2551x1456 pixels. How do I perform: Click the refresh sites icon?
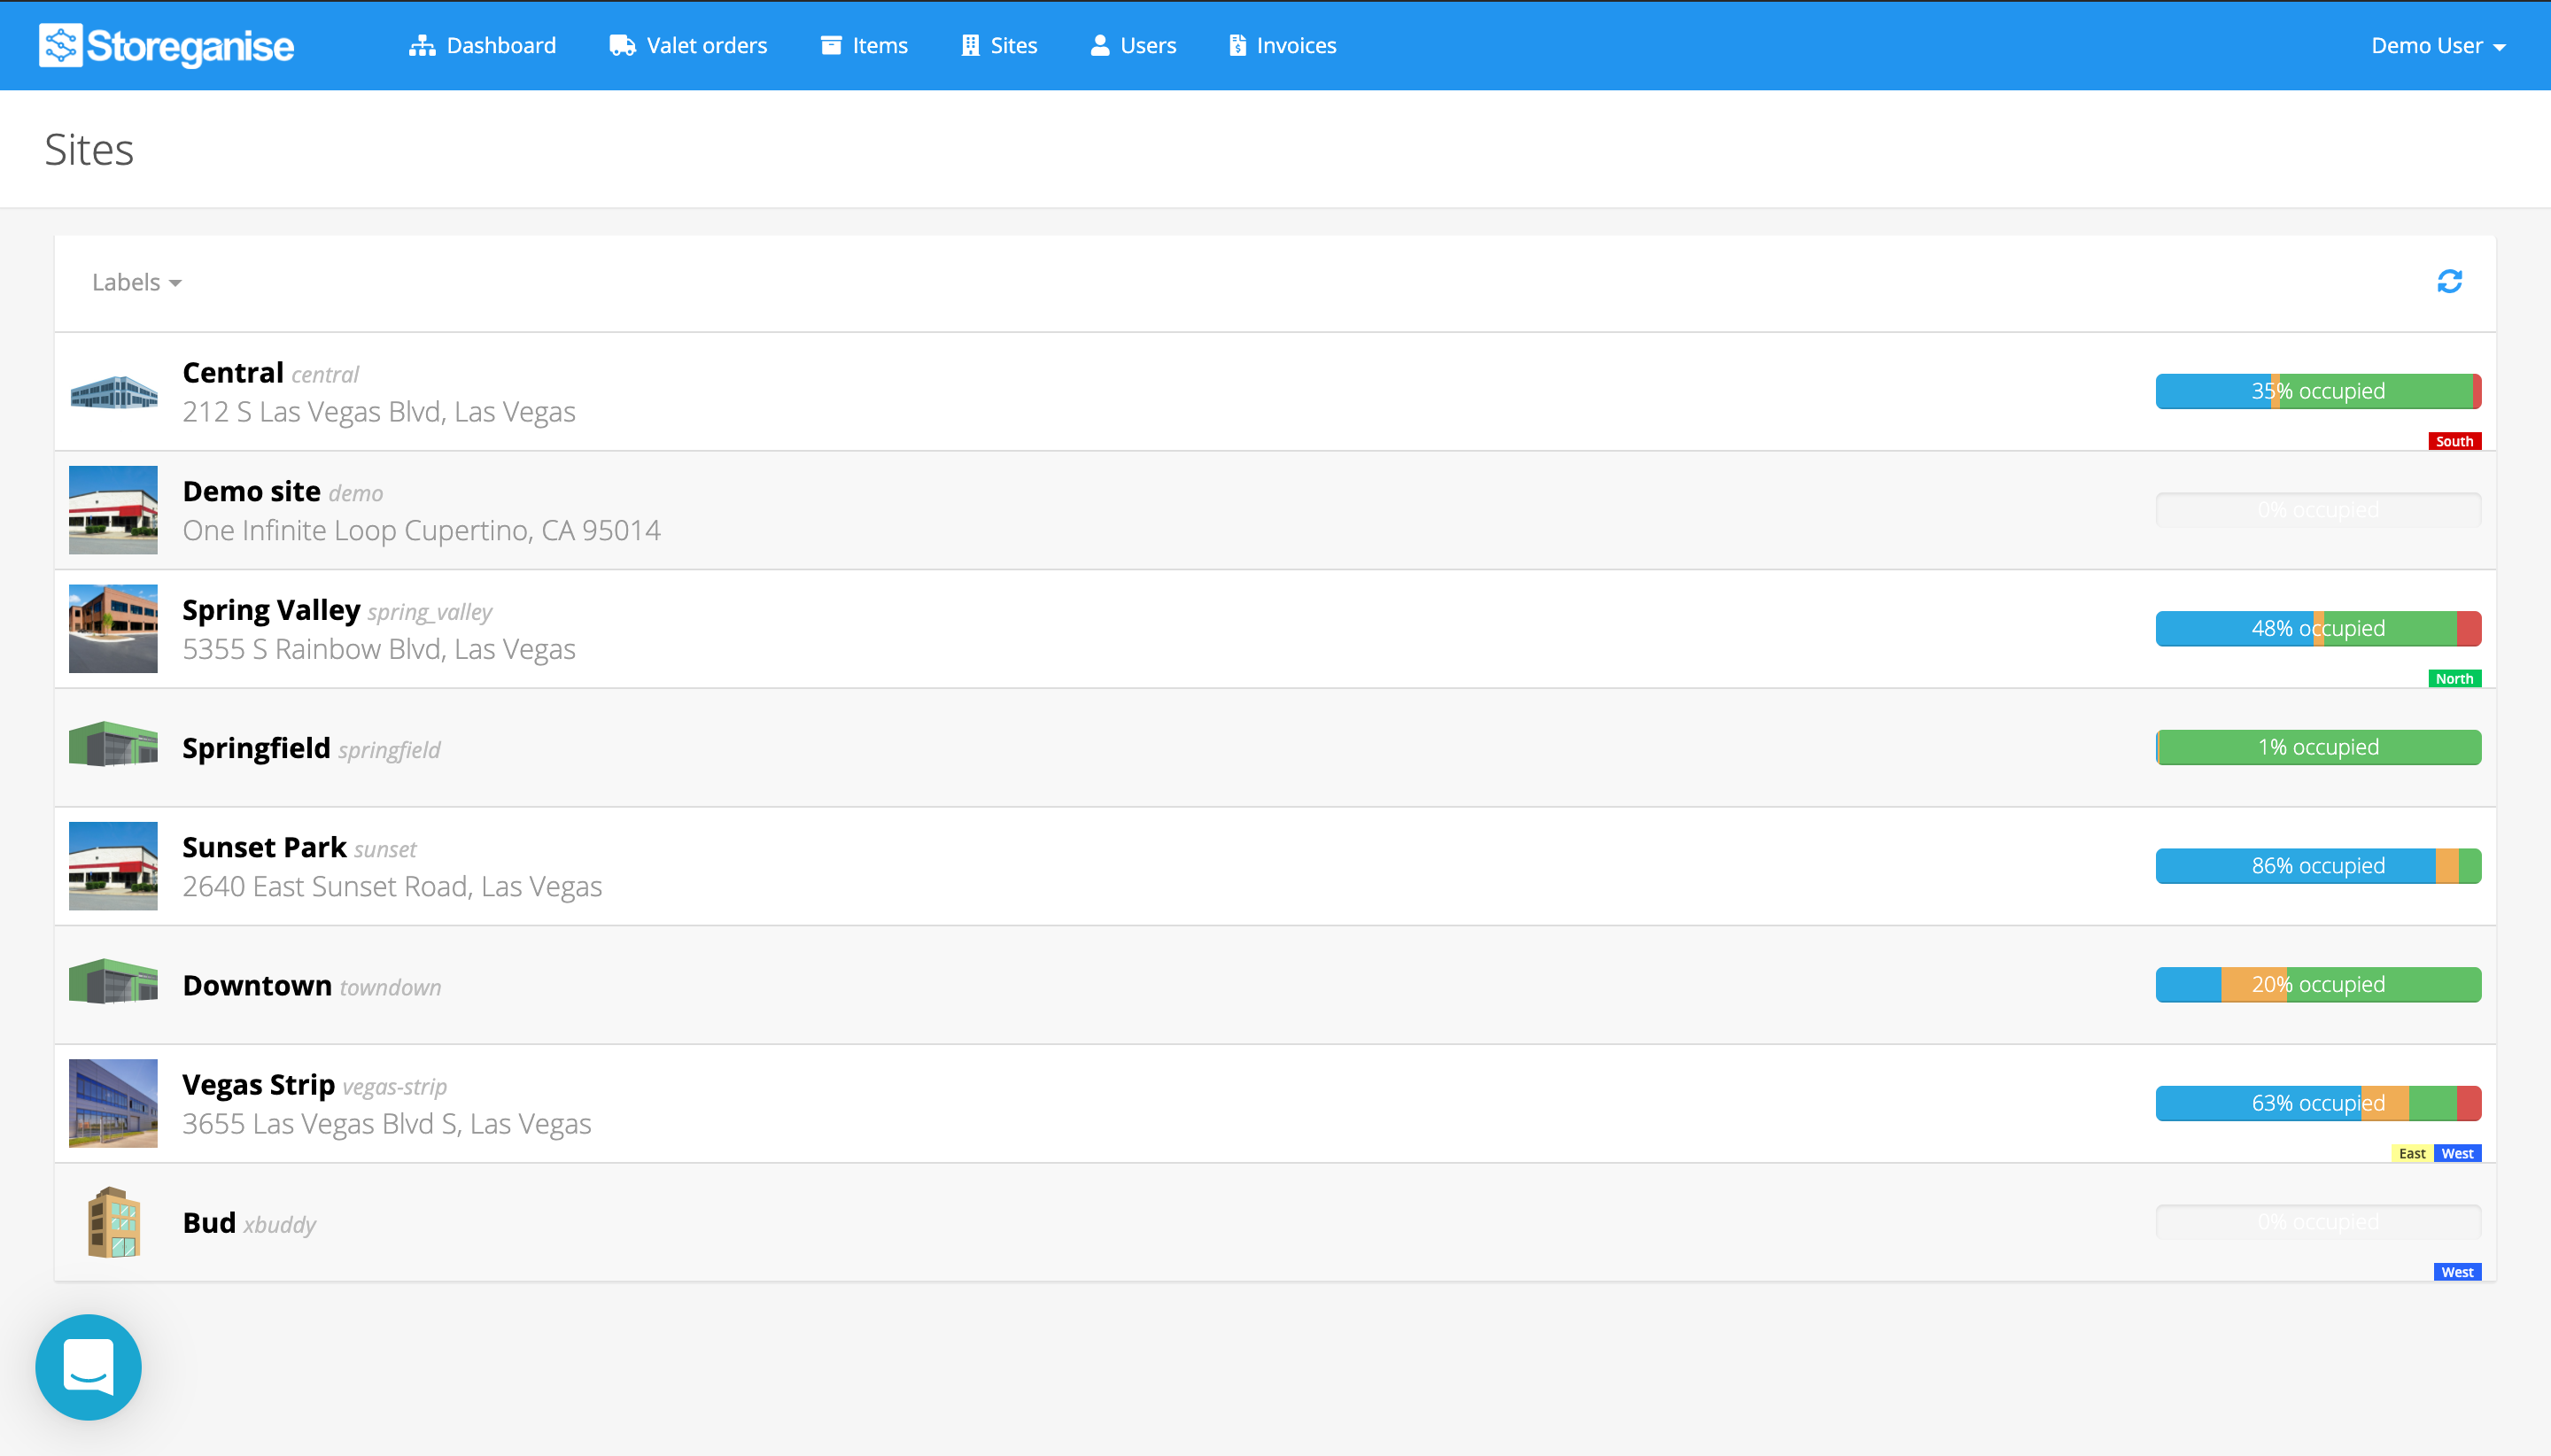(x=2449, y=282)
